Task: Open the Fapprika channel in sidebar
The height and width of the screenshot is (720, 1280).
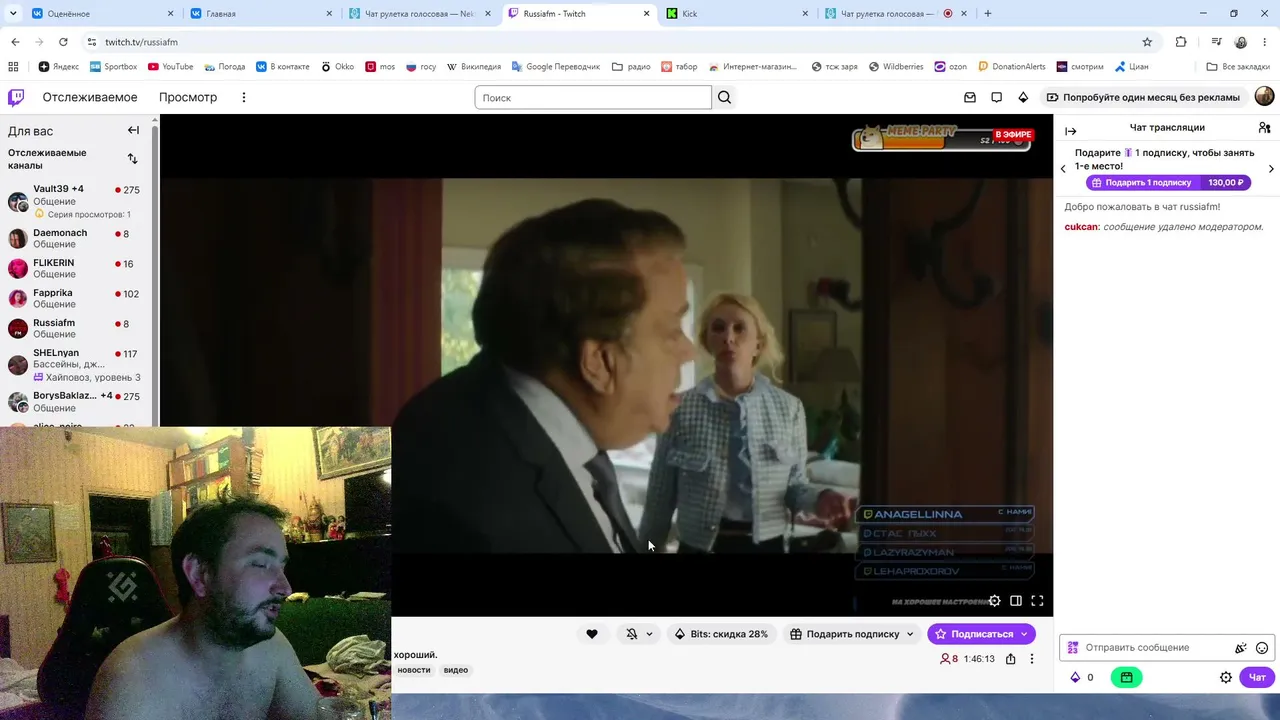Action: click(76, 298)
